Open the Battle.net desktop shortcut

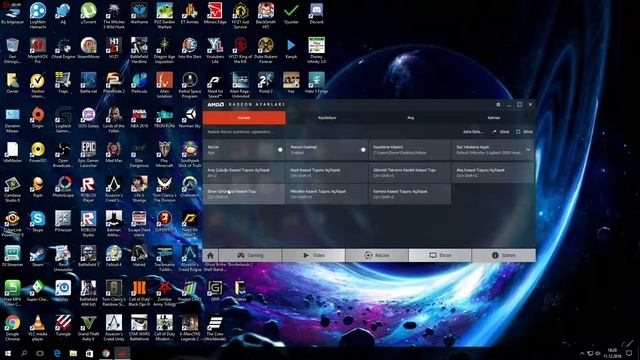tap(88, 83)
